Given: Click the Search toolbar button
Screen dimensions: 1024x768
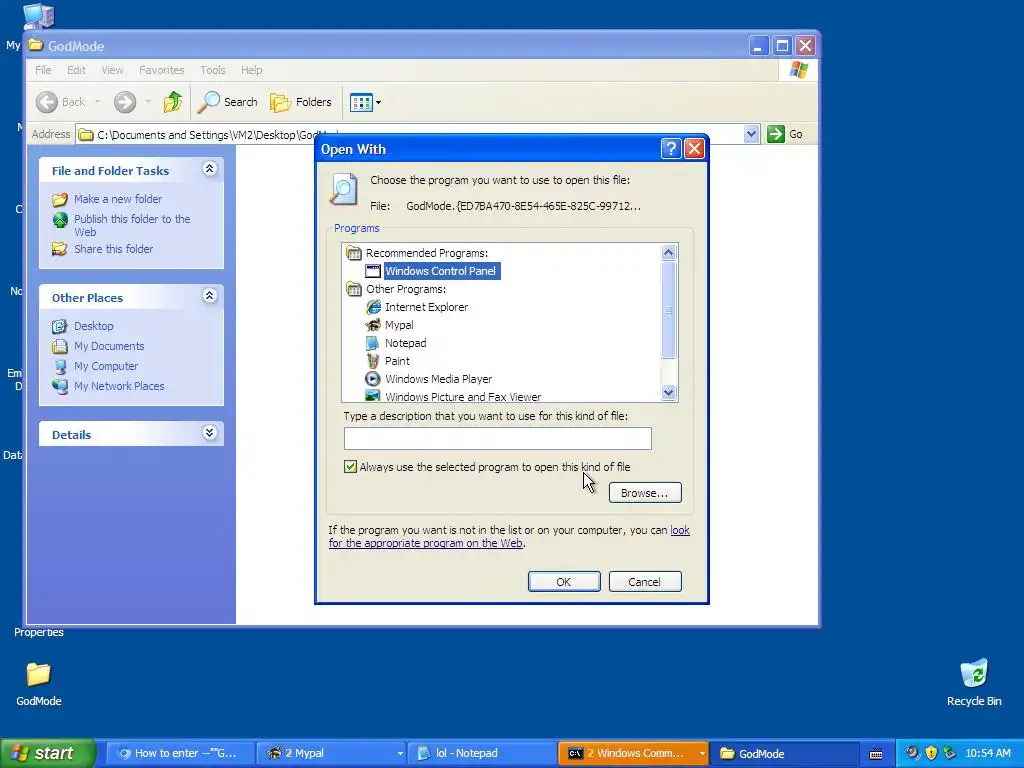Looking at the screenshot, I should point(228,102).
